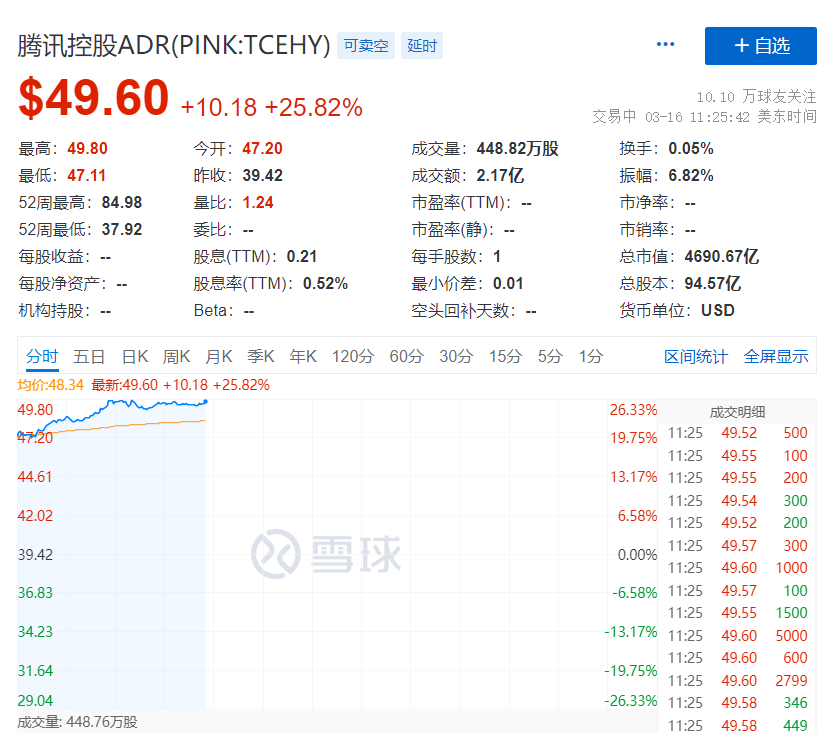The image size is (827, 733).
Task: Click the 总股本 value 94.57亿
Action: pyautogui.click(x=713, y=284)
